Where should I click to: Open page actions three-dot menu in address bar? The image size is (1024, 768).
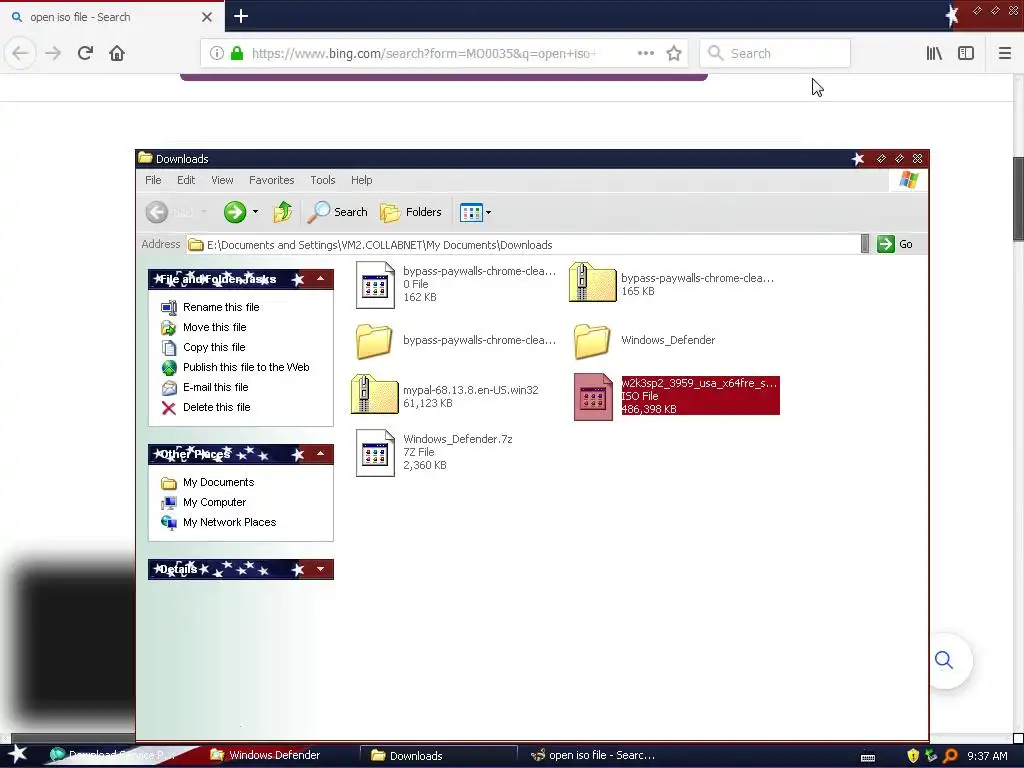coord(645,53)
